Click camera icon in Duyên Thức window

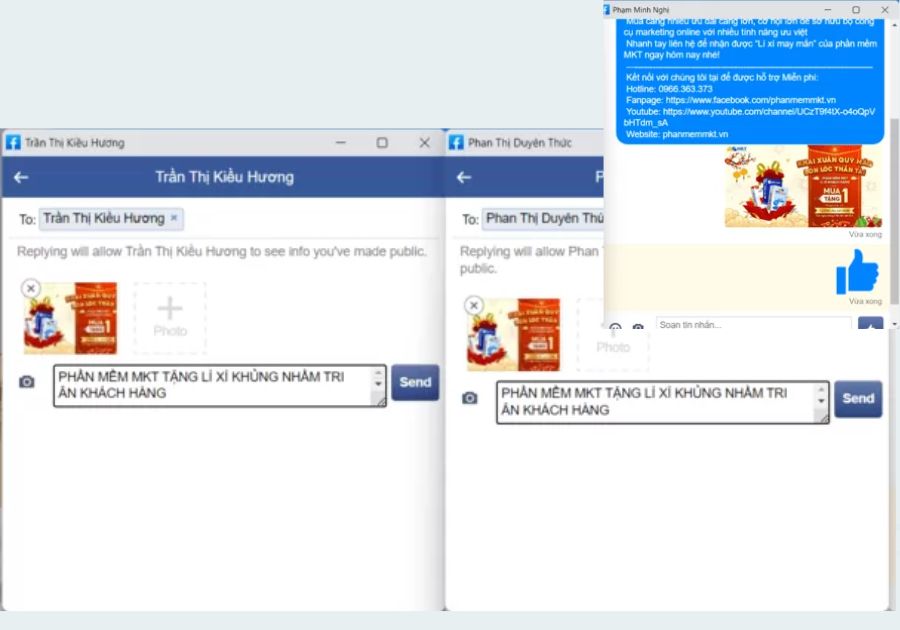469,398
